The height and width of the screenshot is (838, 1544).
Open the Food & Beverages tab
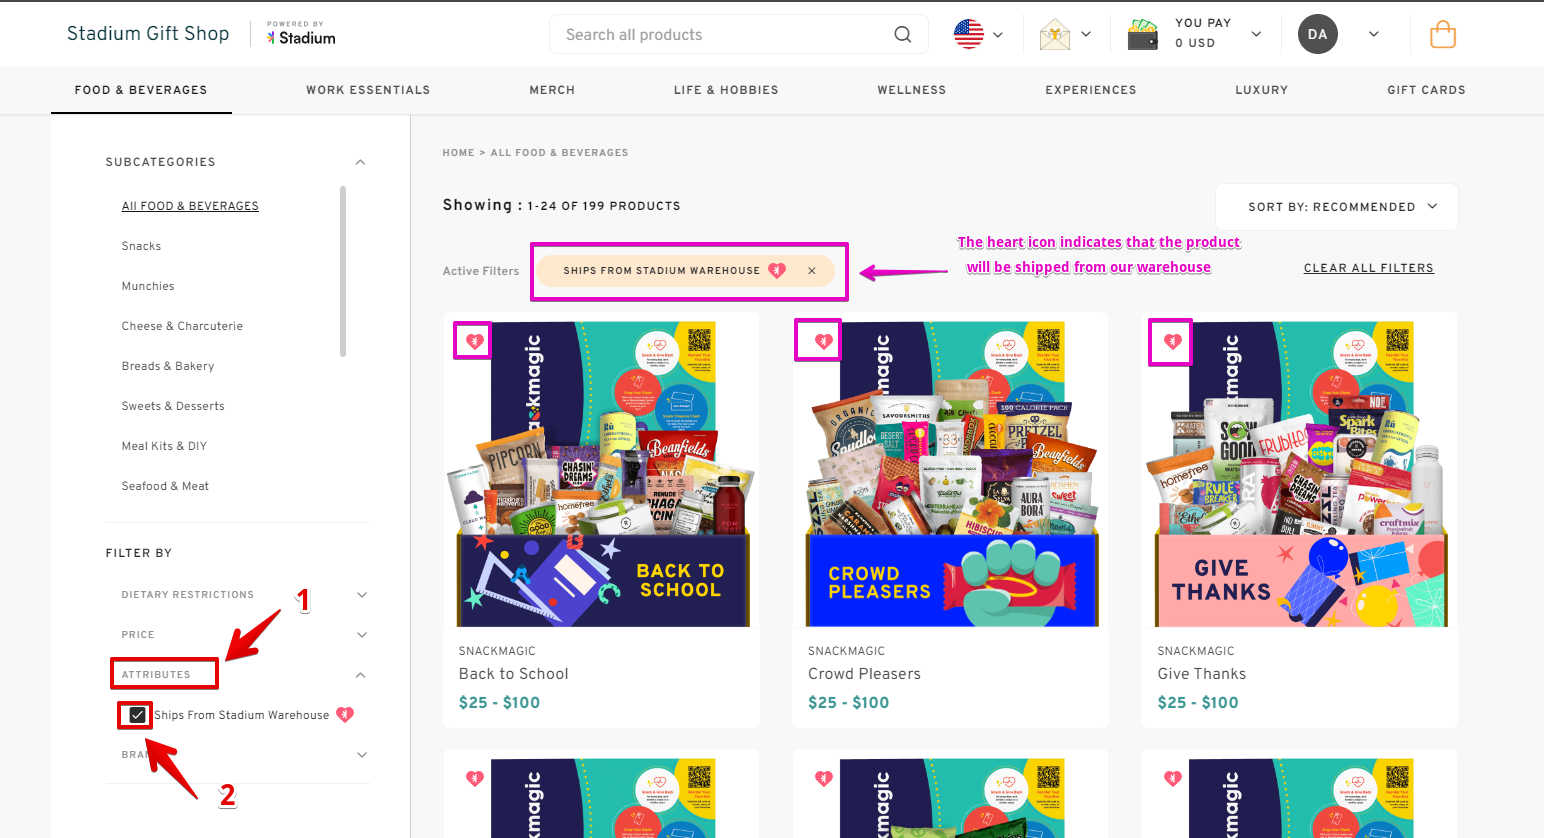[x=141, y=90]
